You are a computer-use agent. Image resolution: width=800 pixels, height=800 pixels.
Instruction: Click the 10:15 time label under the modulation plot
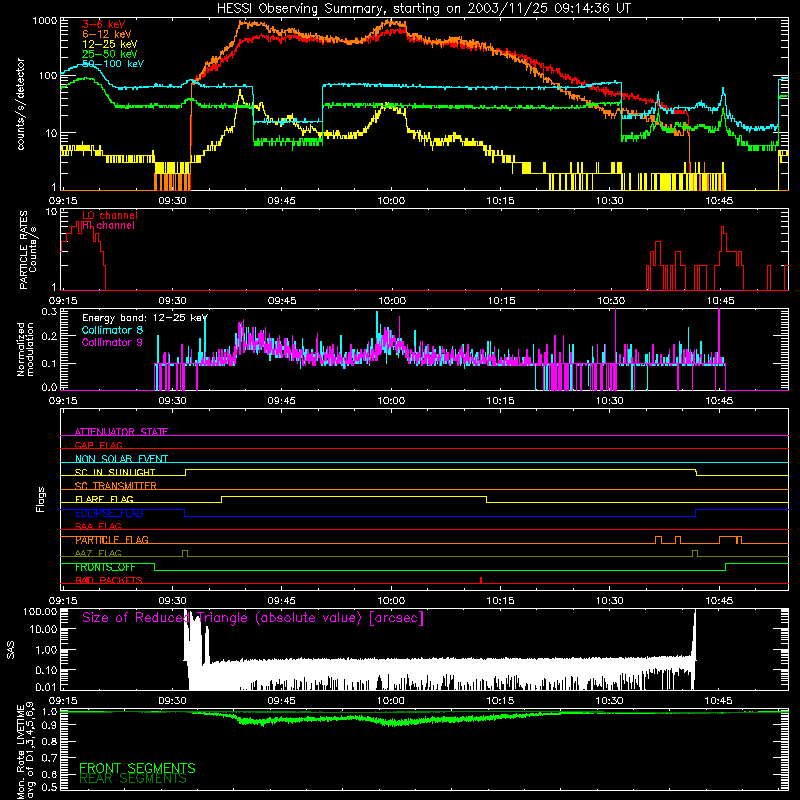click(501, 401)
